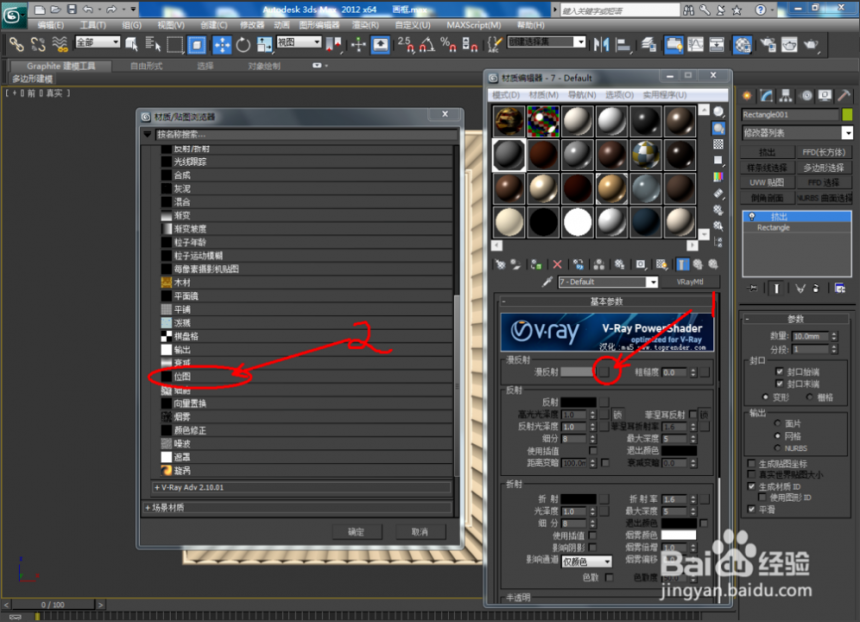860x622 pixels.
Task: Open 材质(M) menu in Material Editor
Action: (544, 95)
